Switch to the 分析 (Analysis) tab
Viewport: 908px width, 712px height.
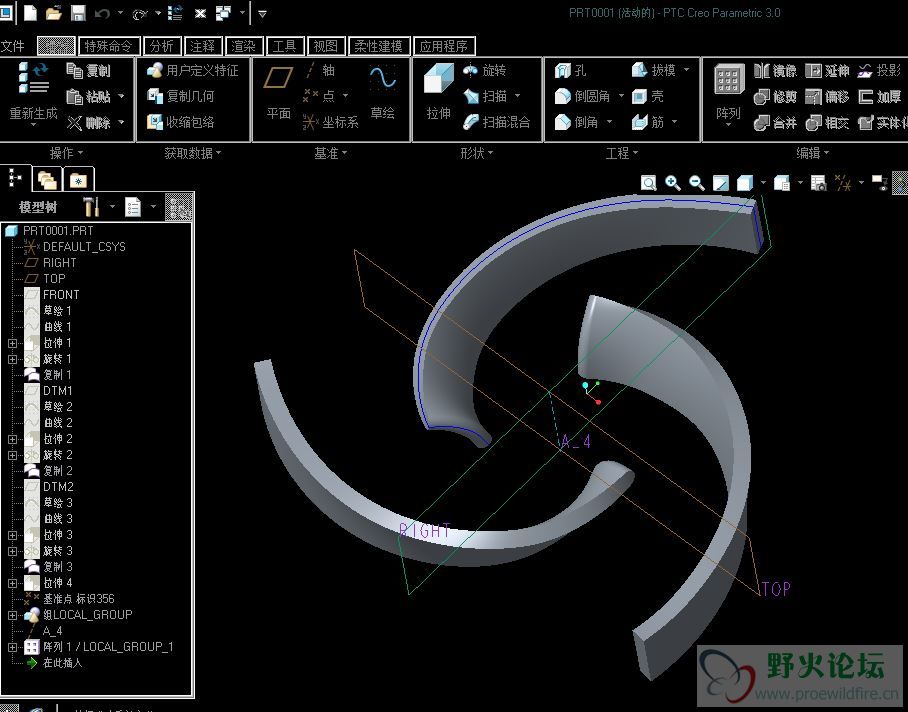161,46
